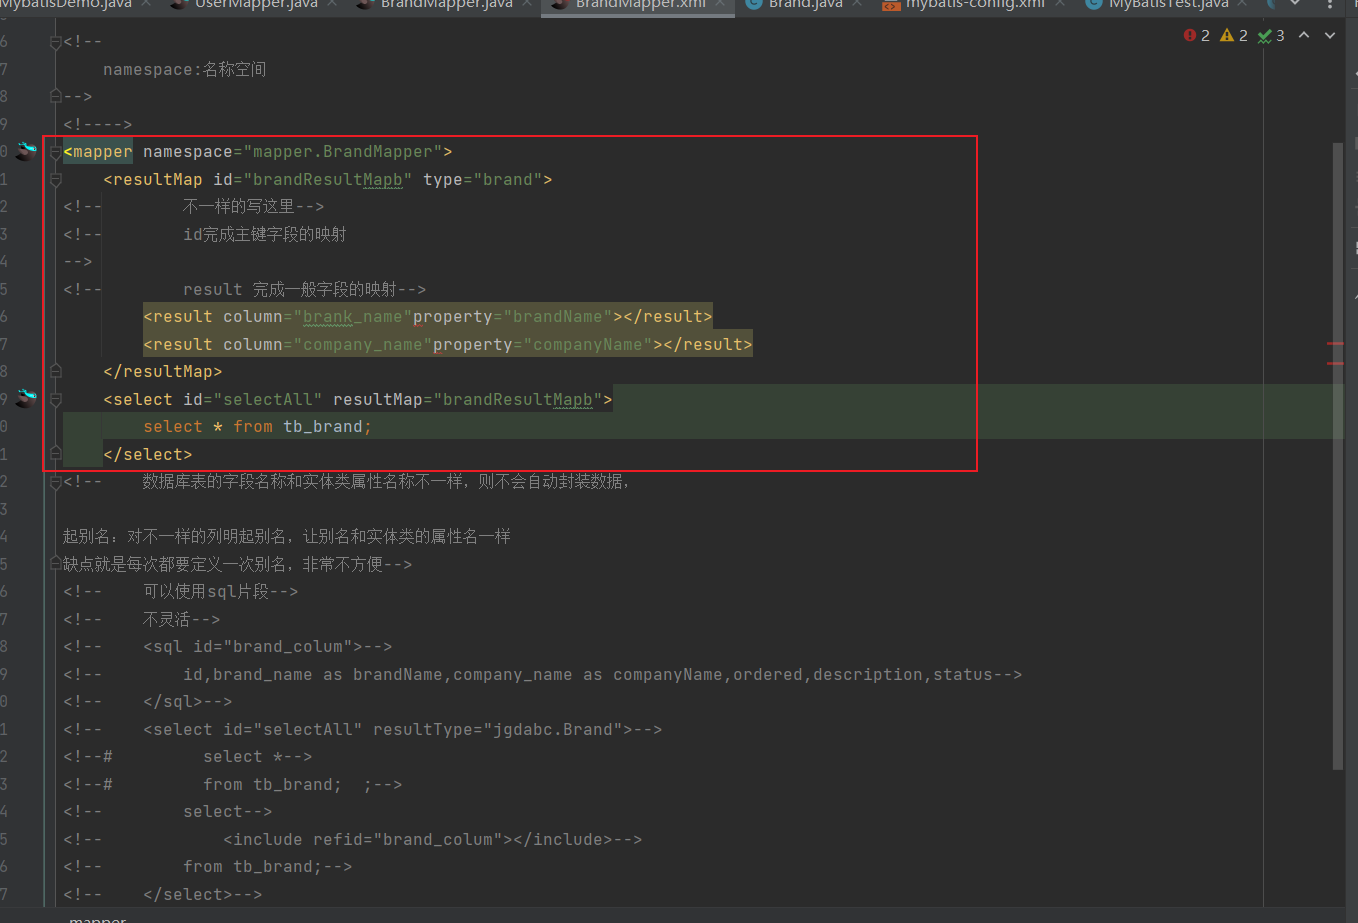Click the vertical editor scrollbar thumb

tap(1338, 455)
